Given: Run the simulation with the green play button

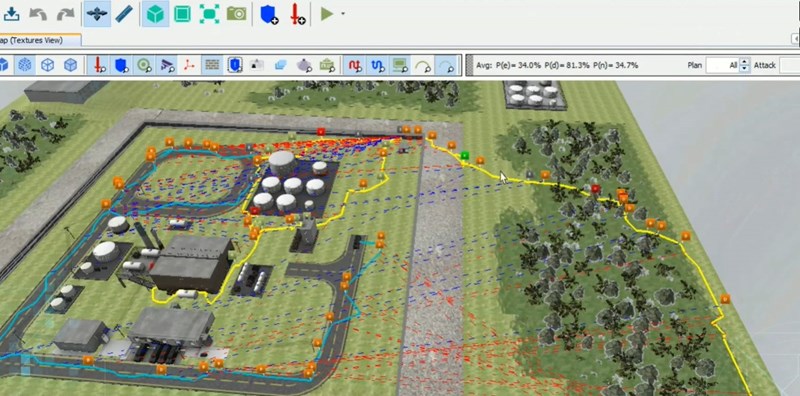Looking at the screenshot, I should coord(327,14).
